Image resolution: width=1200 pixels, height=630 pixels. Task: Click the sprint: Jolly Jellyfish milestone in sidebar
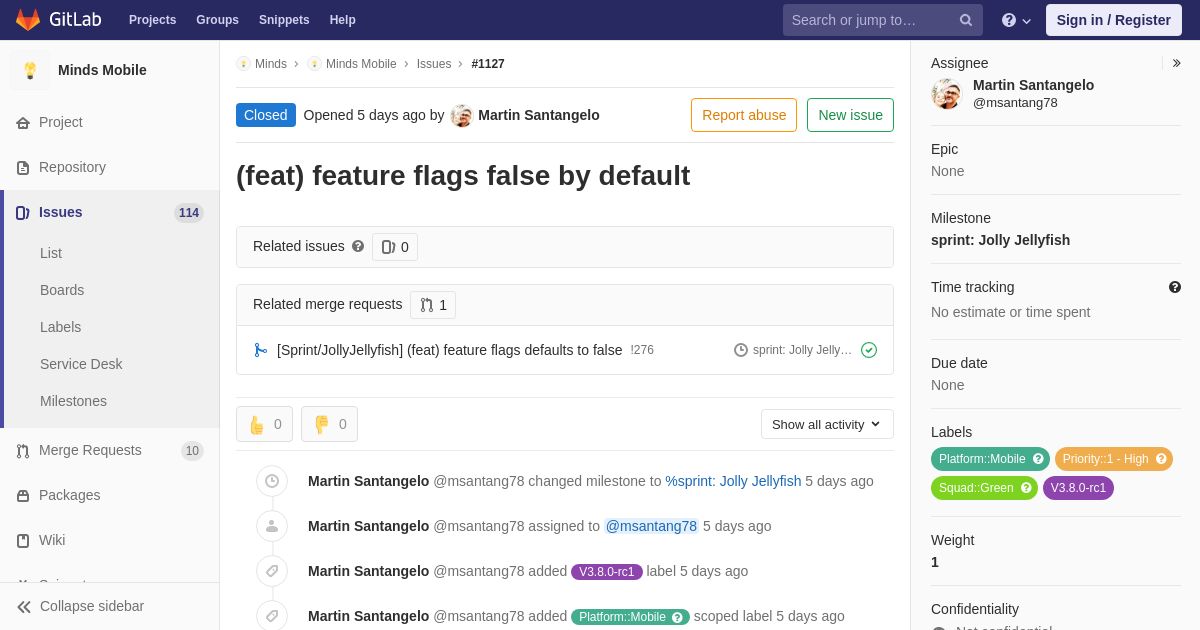click(x=1000, y=240)
